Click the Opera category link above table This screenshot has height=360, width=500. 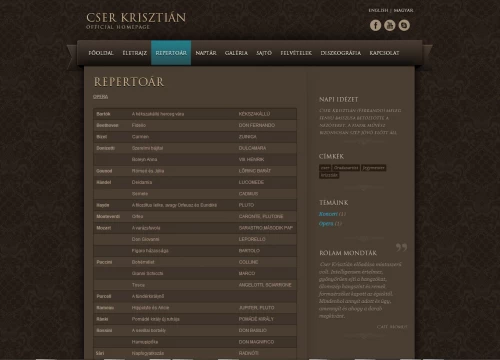100,97
